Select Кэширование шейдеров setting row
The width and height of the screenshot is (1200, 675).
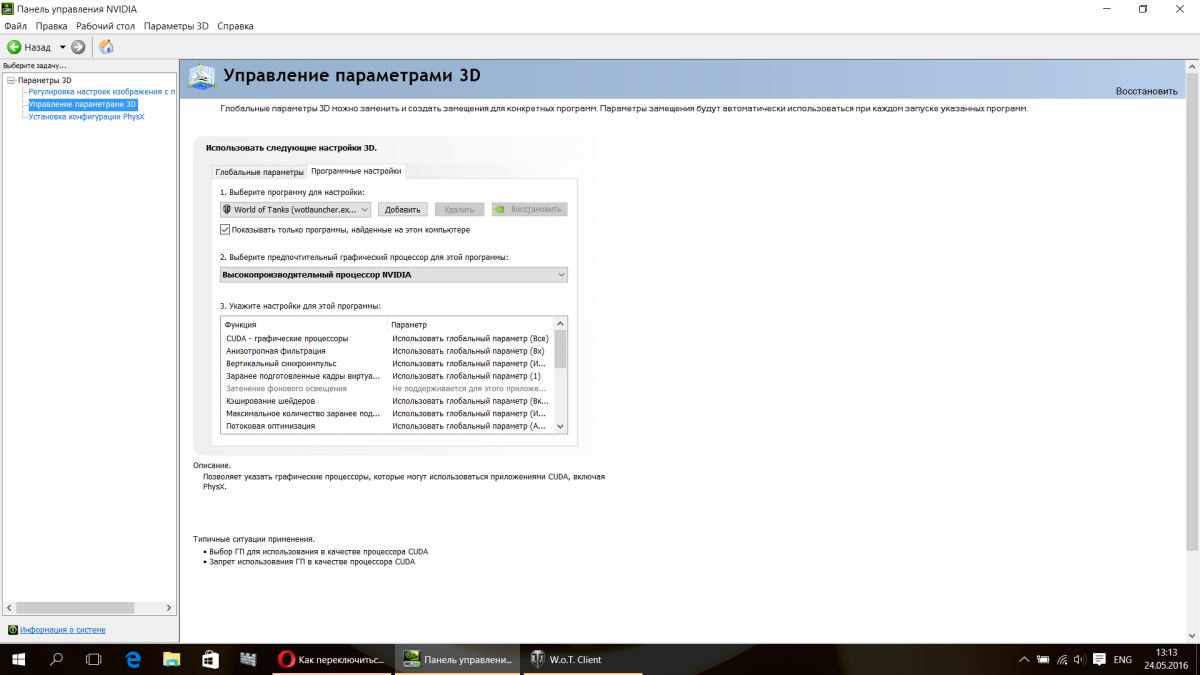(387, 401)
